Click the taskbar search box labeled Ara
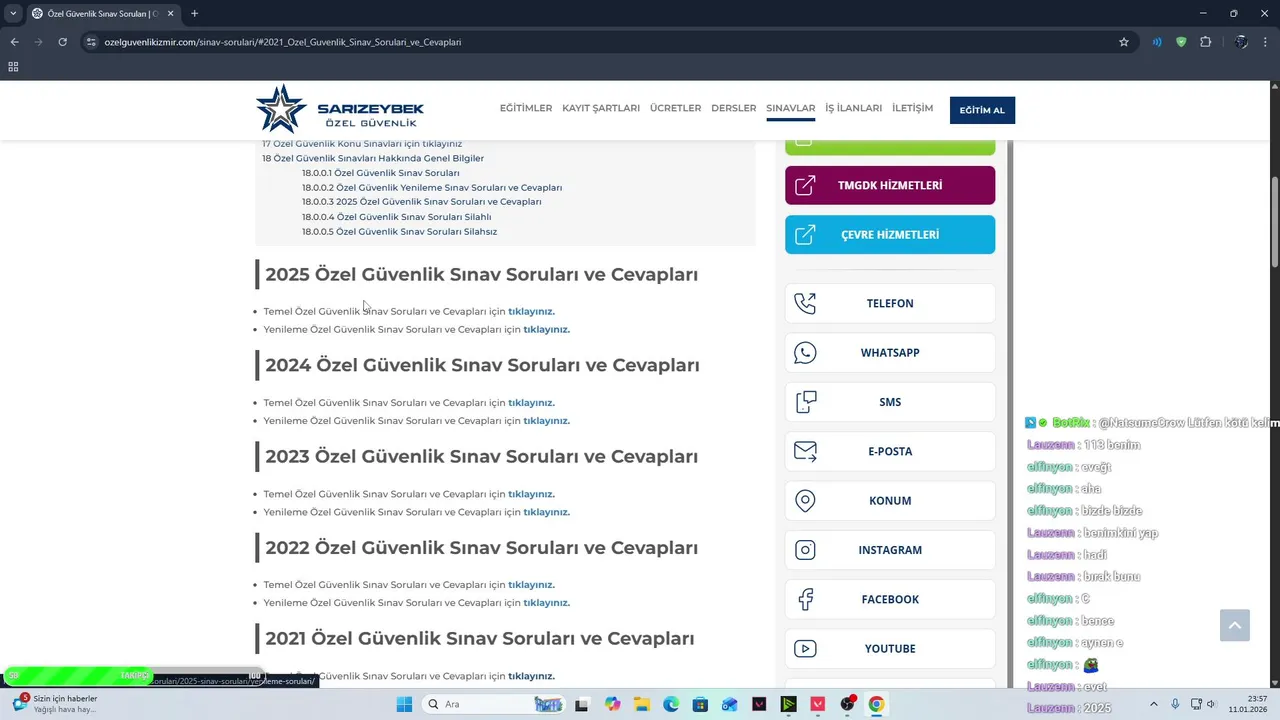The image size is (1280, 720). pyautogui.click(x=495, y=704)
